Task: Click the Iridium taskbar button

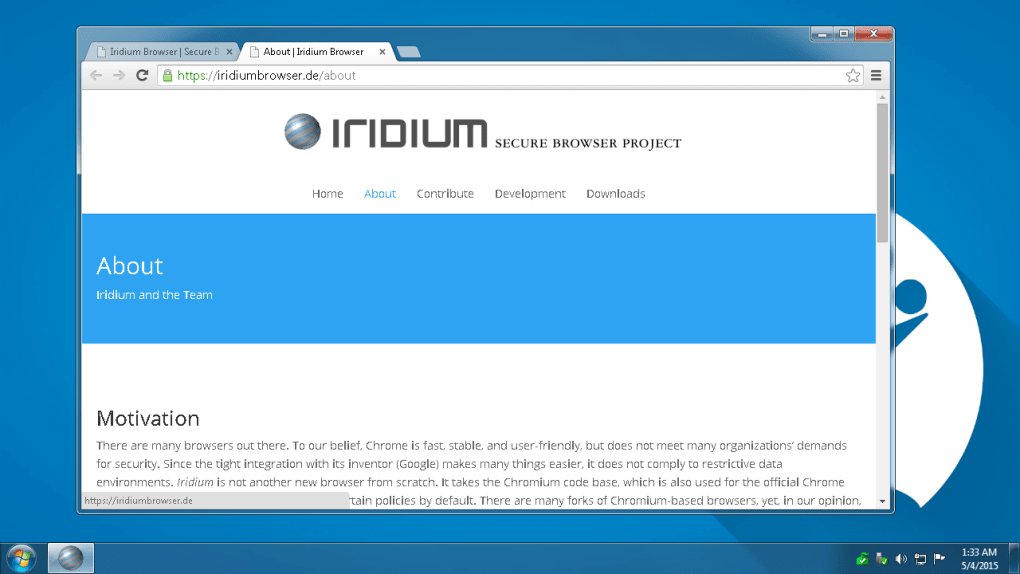Action: coord(71,558)
